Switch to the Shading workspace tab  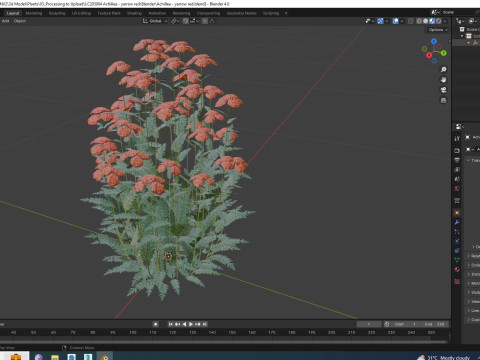(134, 13)
